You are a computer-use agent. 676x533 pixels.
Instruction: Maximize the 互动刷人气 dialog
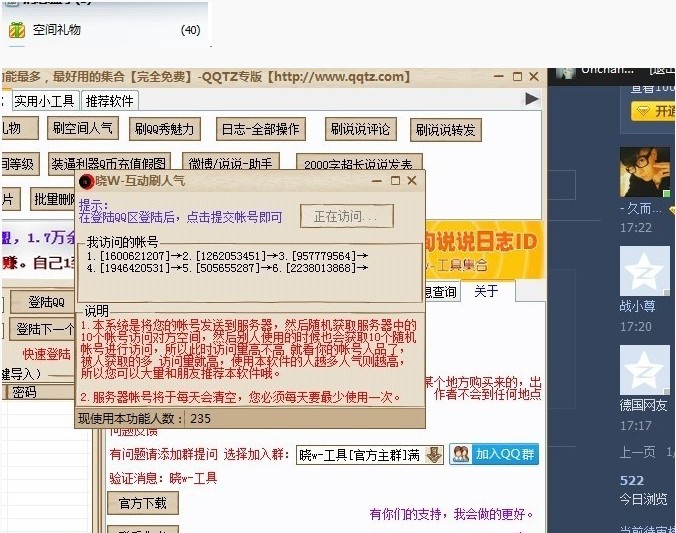click(396, 181)
